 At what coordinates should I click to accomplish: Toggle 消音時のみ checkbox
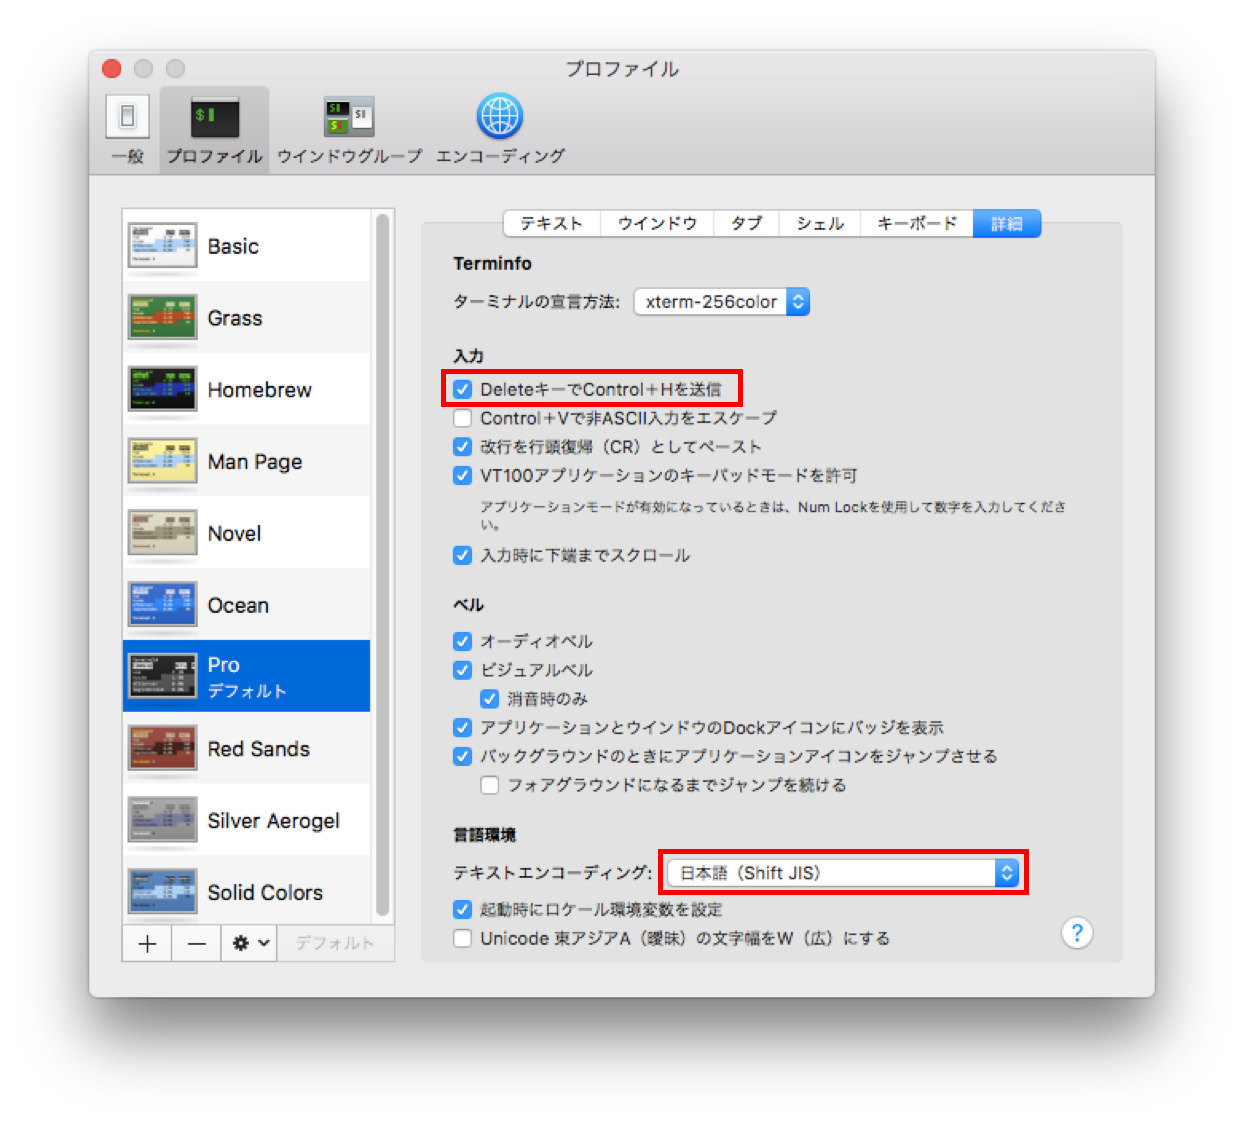point(489,698)
